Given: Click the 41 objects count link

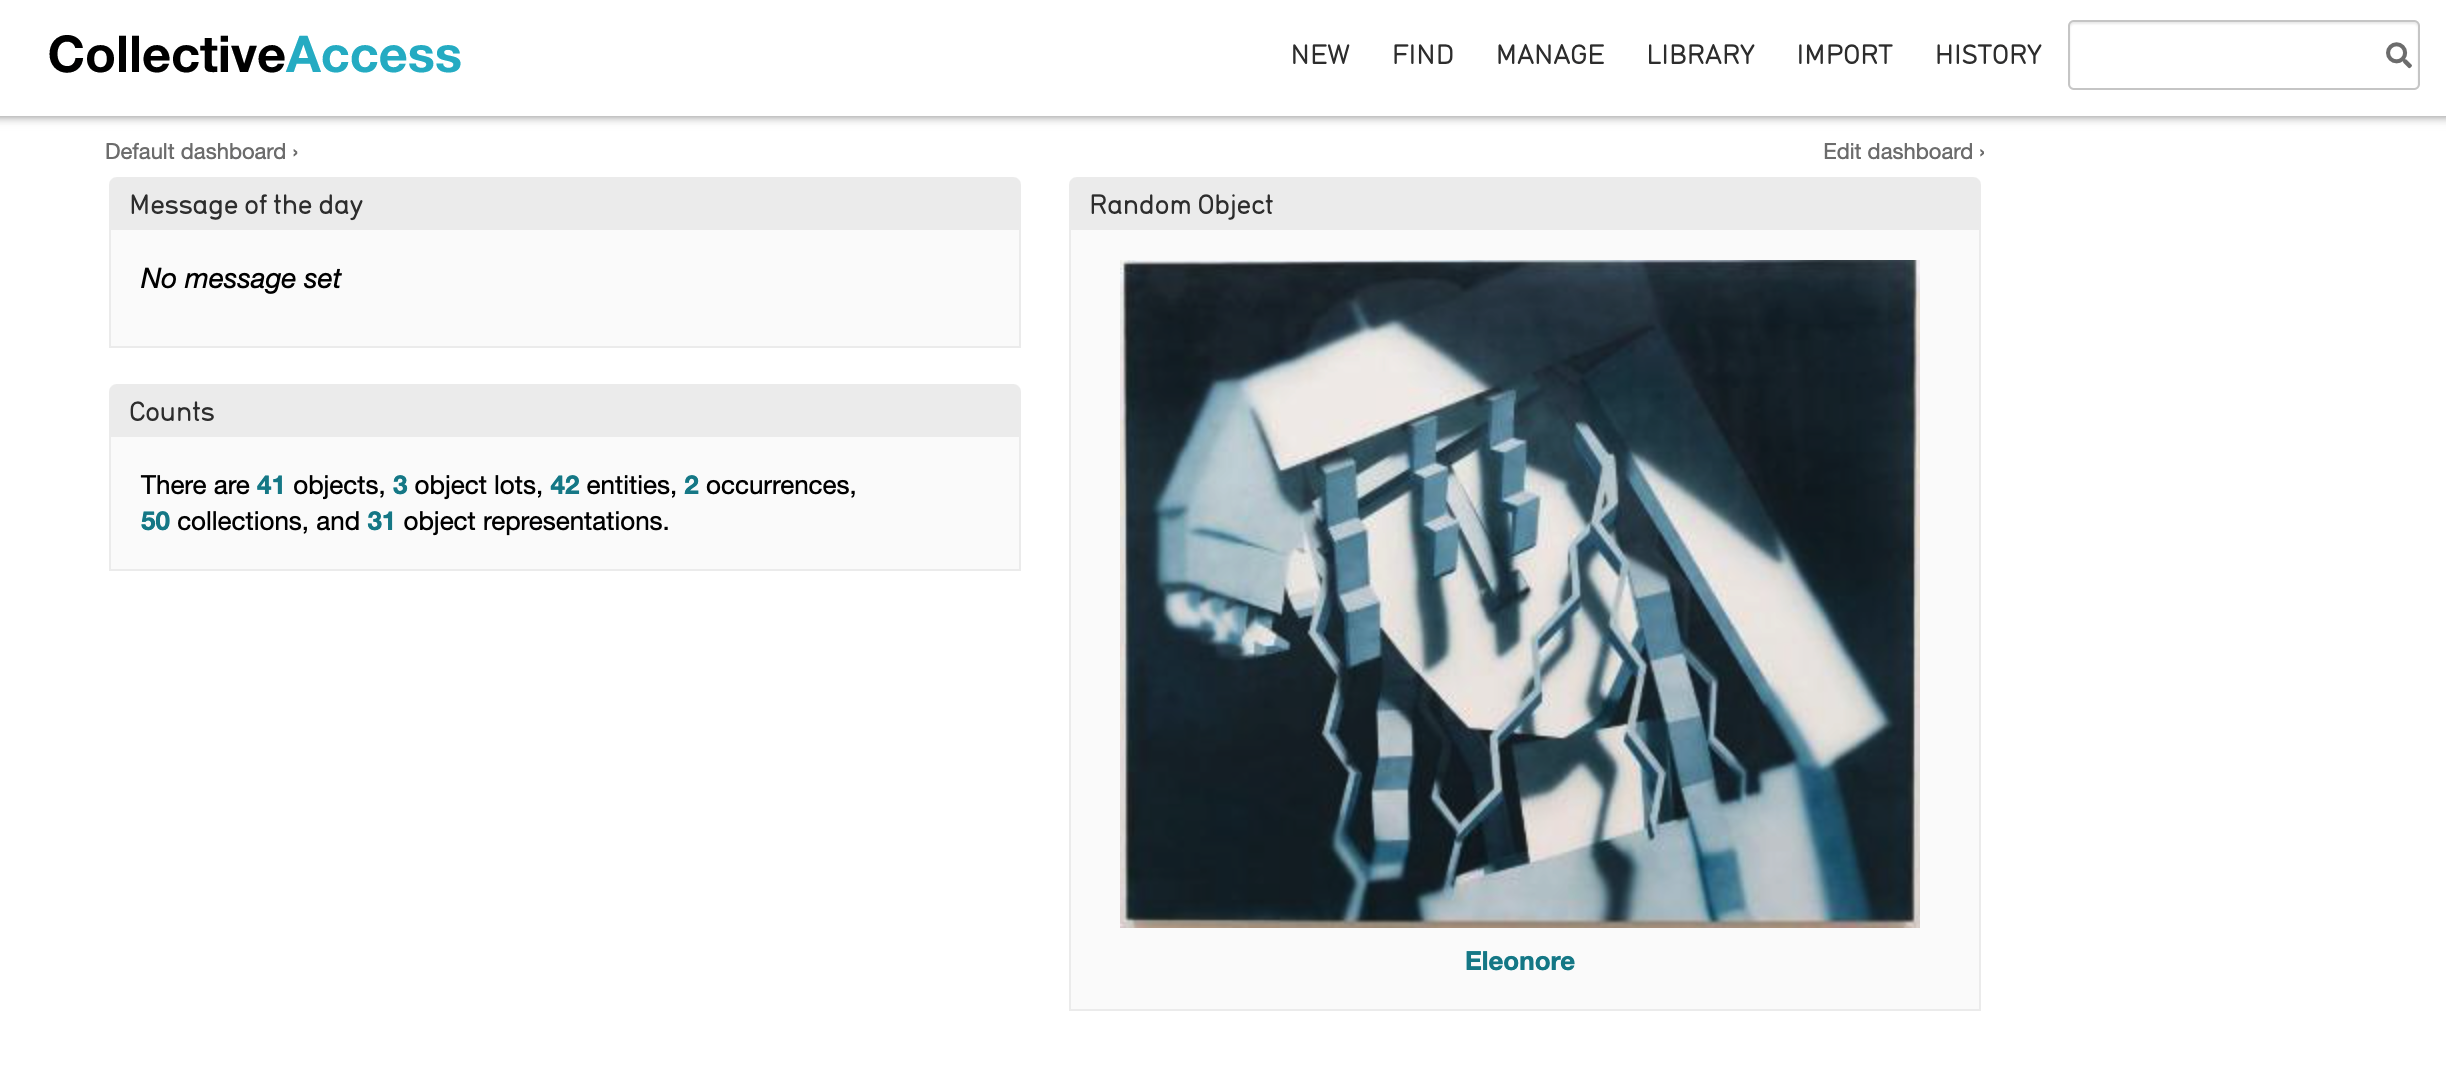Looking at the screenshot, I should click(x=270, y=485).
